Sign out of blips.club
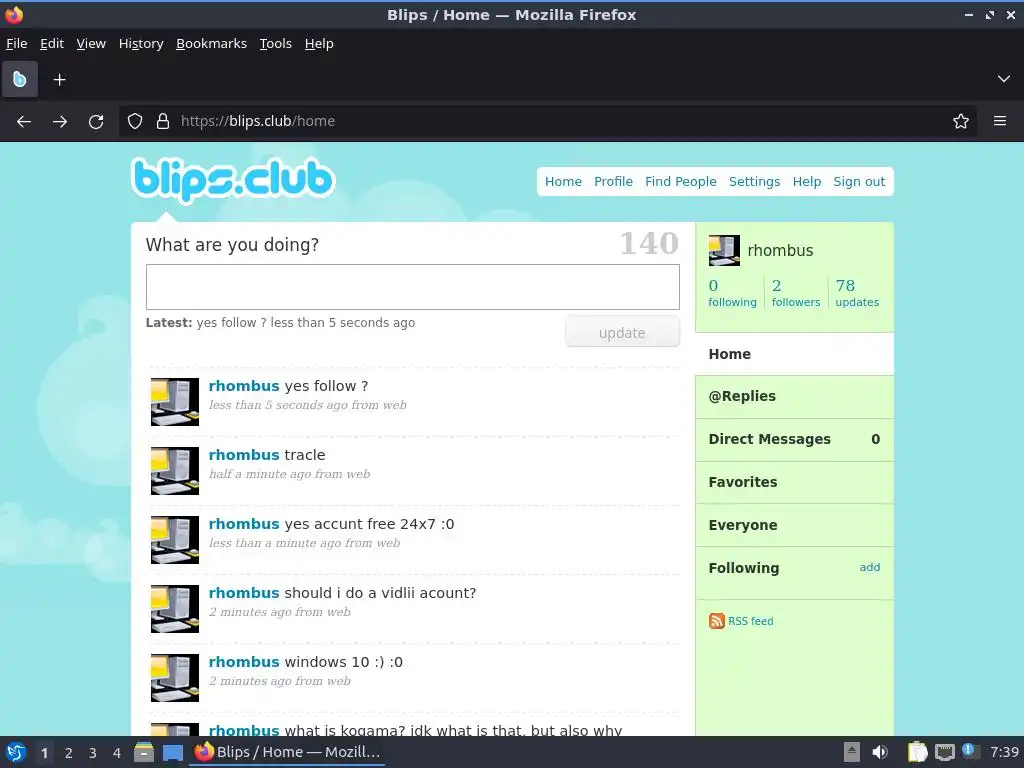The width and height of the screenshot is (1024, 768). coord(859,182)
